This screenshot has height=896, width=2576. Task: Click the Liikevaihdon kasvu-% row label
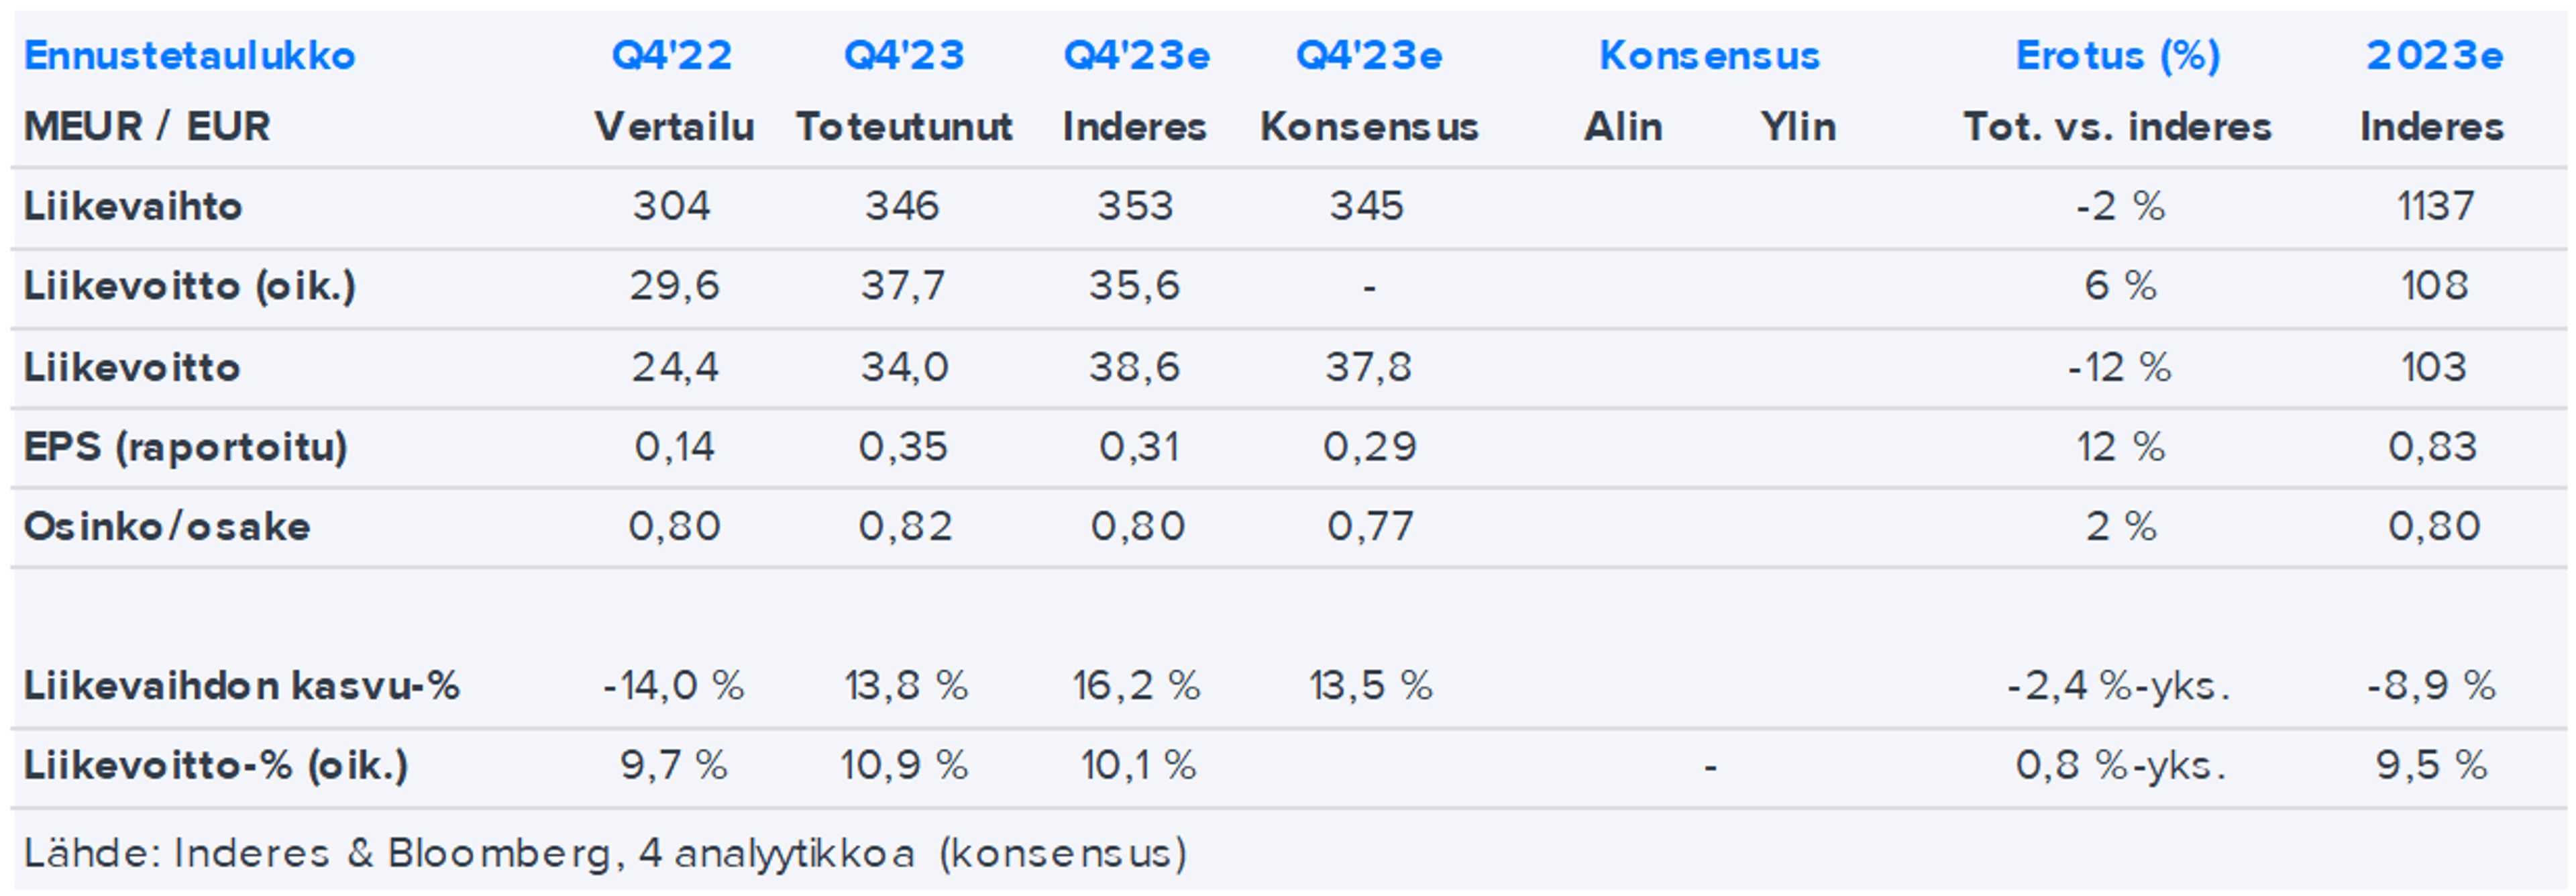pyautogui.click(x=241, y=686)
